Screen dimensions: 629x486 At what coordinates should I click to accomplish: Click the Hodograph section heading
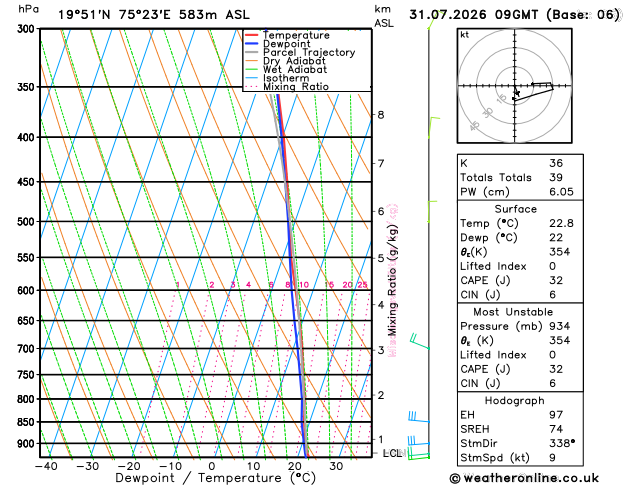click(514, 401)
